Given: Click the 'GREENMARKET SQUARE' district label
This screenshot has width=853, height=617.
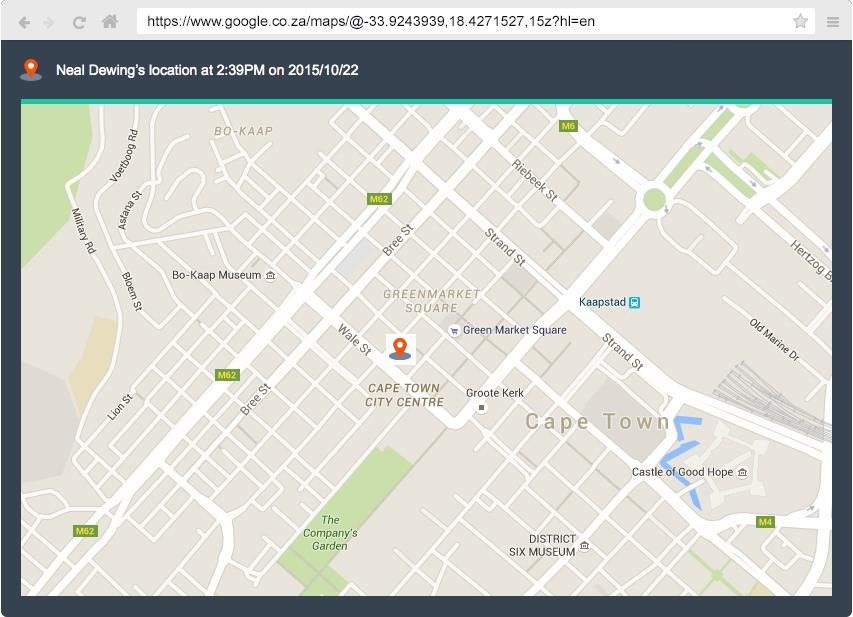Looking at the screenshot, I should 431,301.
